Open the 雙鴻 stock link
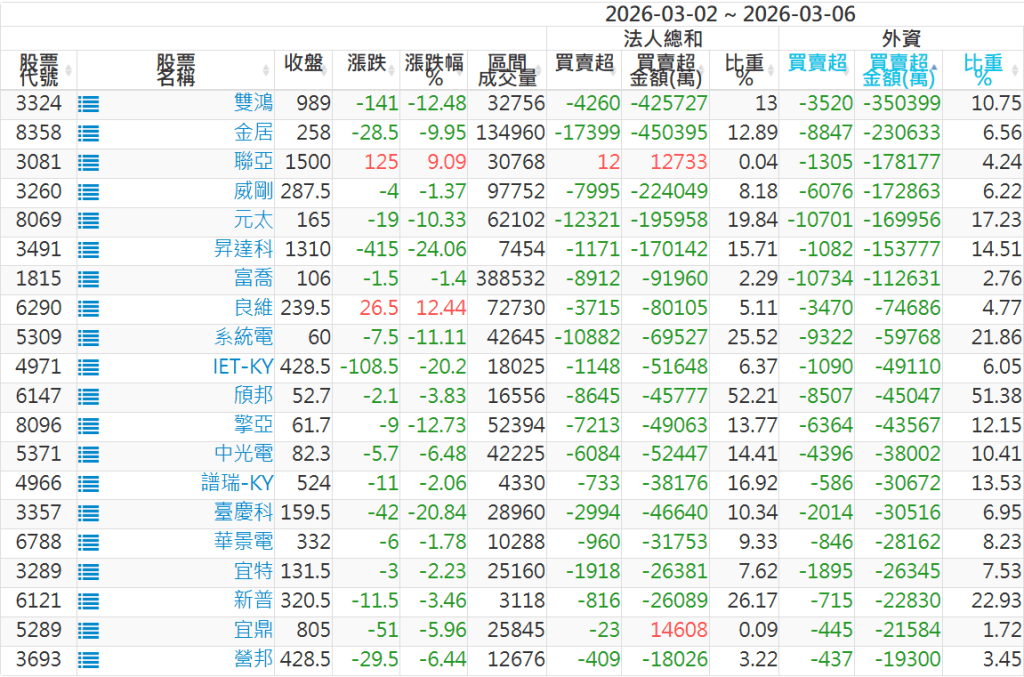The image size is (1024, 677). (253, 104)
